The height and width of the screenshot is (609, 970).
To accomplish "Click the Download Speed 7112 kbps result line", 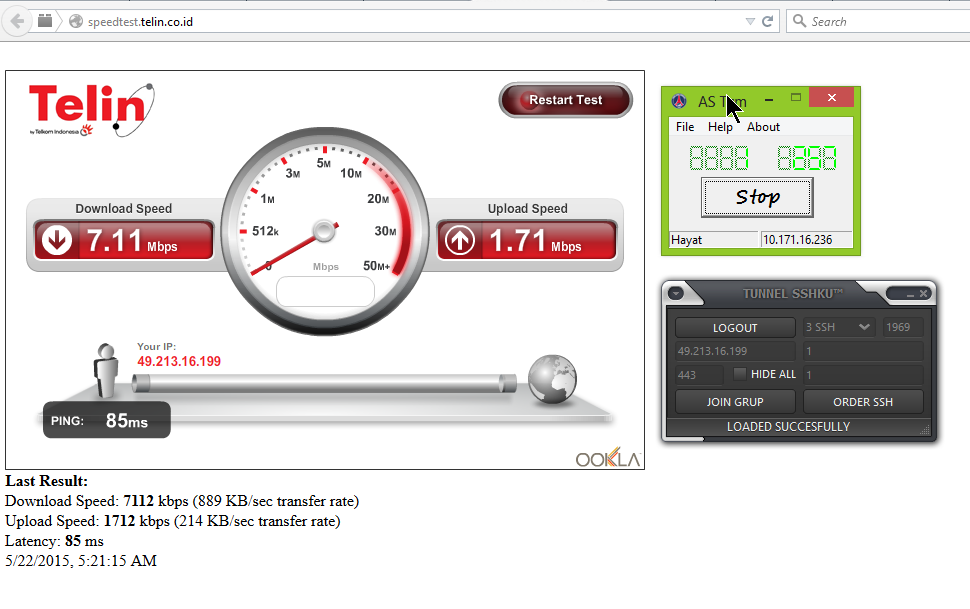I will tap(182, 501).
